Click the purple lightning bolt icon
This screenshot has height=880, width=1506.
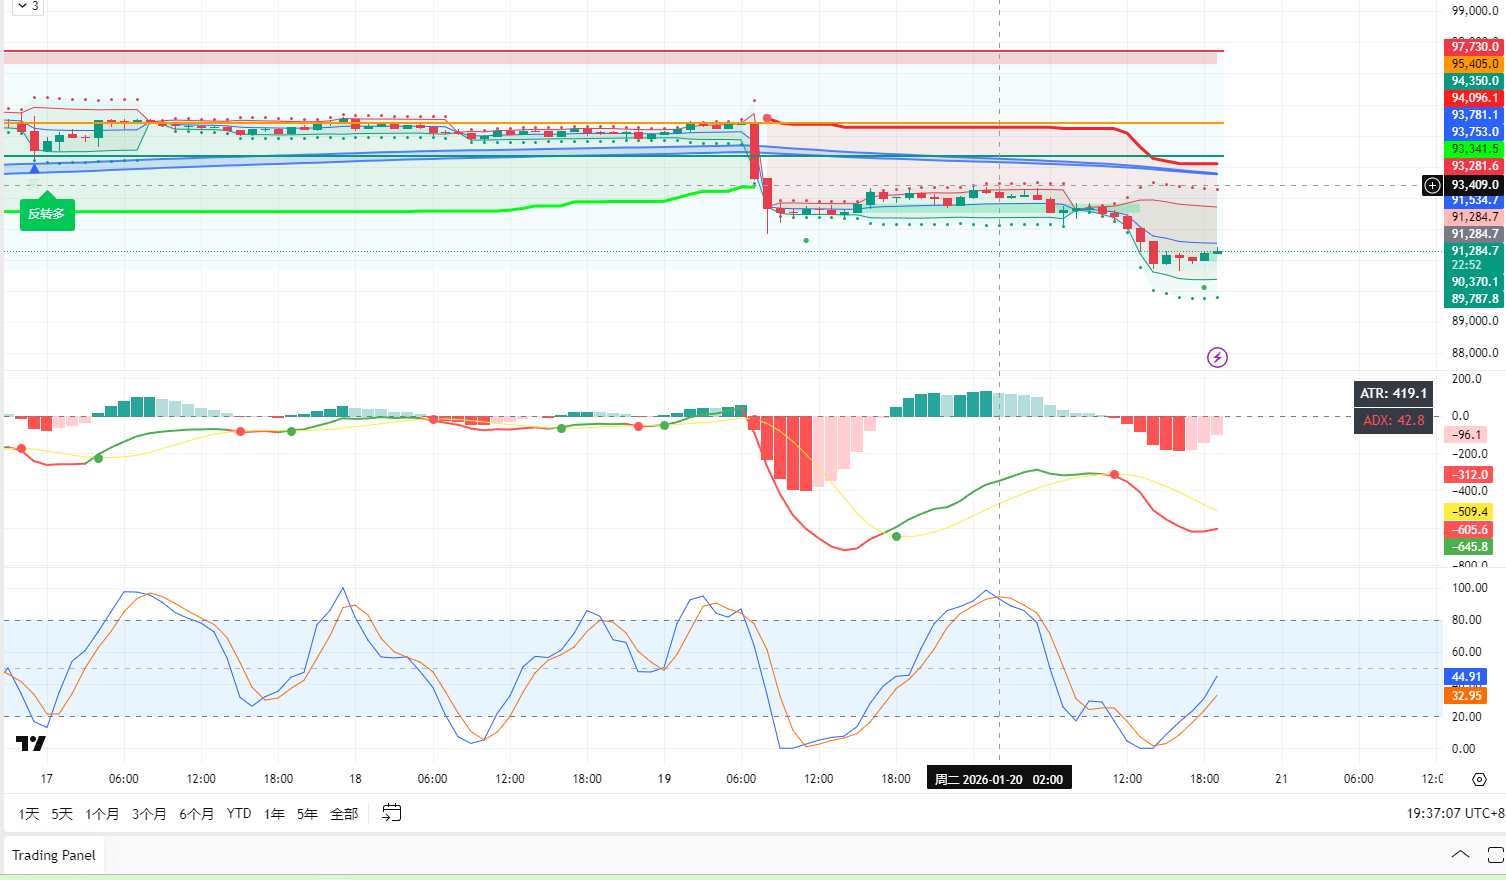1217,357
